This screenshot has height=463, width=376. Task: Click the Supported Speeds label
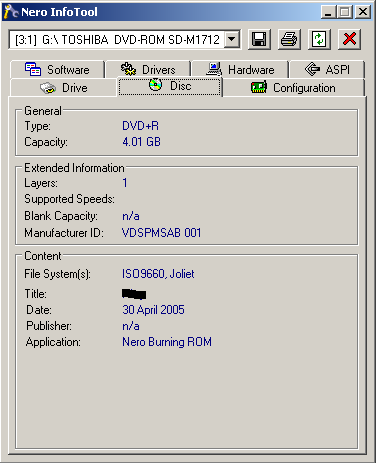(x=69, y=199)
